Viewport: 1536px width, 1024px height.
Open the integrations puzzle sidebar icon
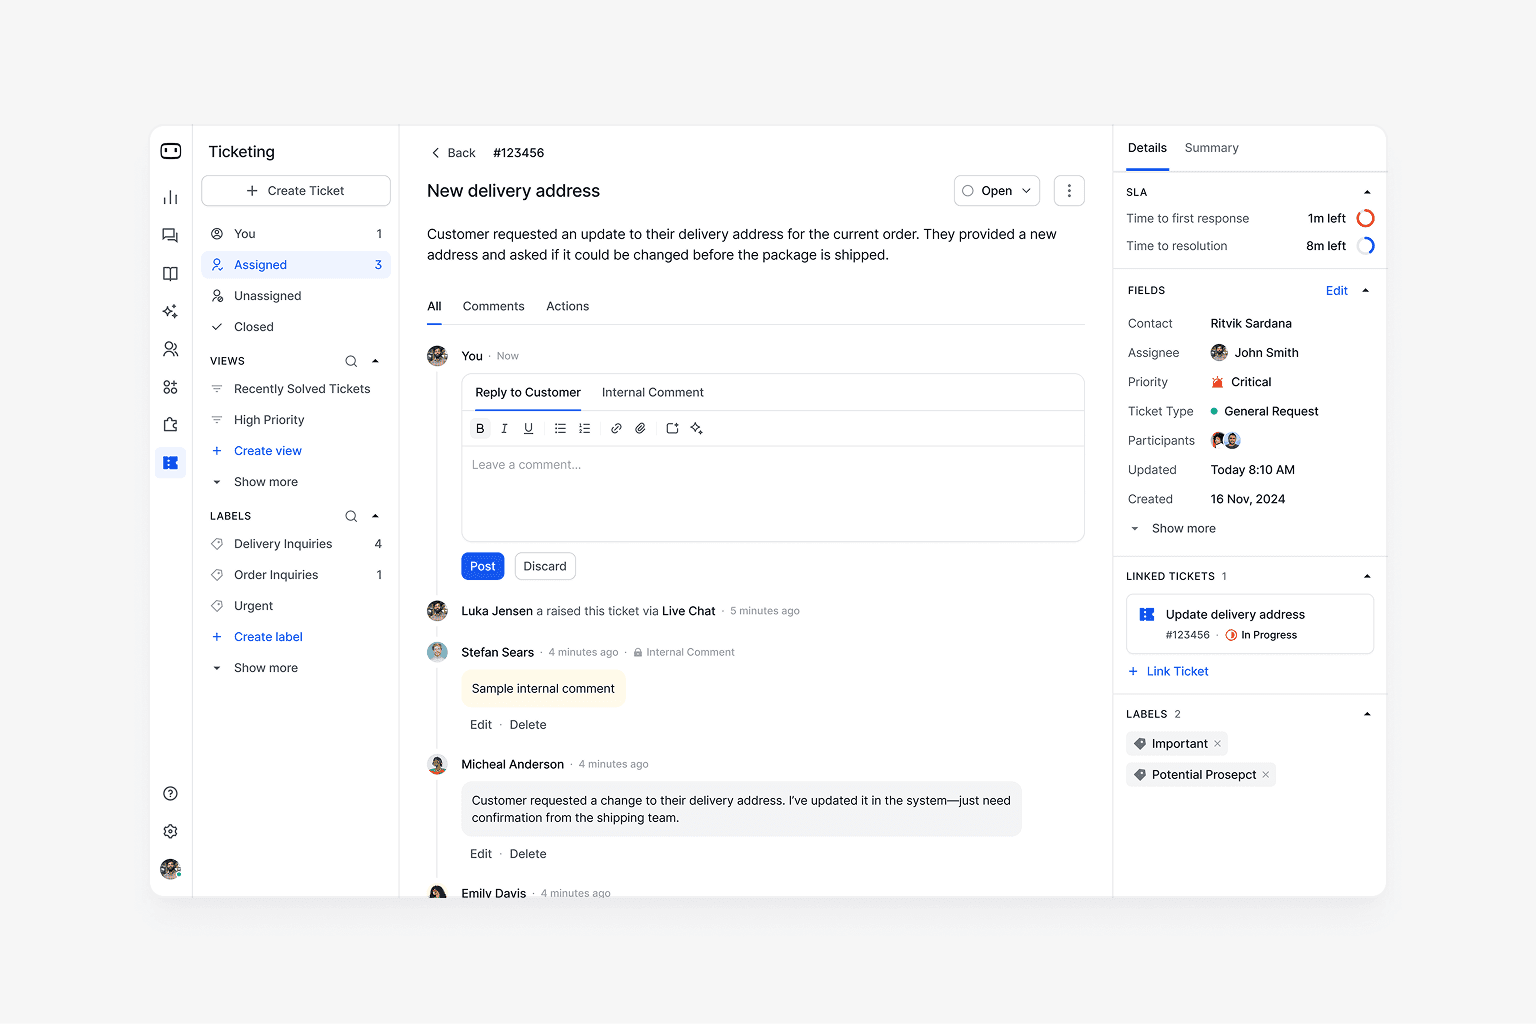click(x=170, y=425)
